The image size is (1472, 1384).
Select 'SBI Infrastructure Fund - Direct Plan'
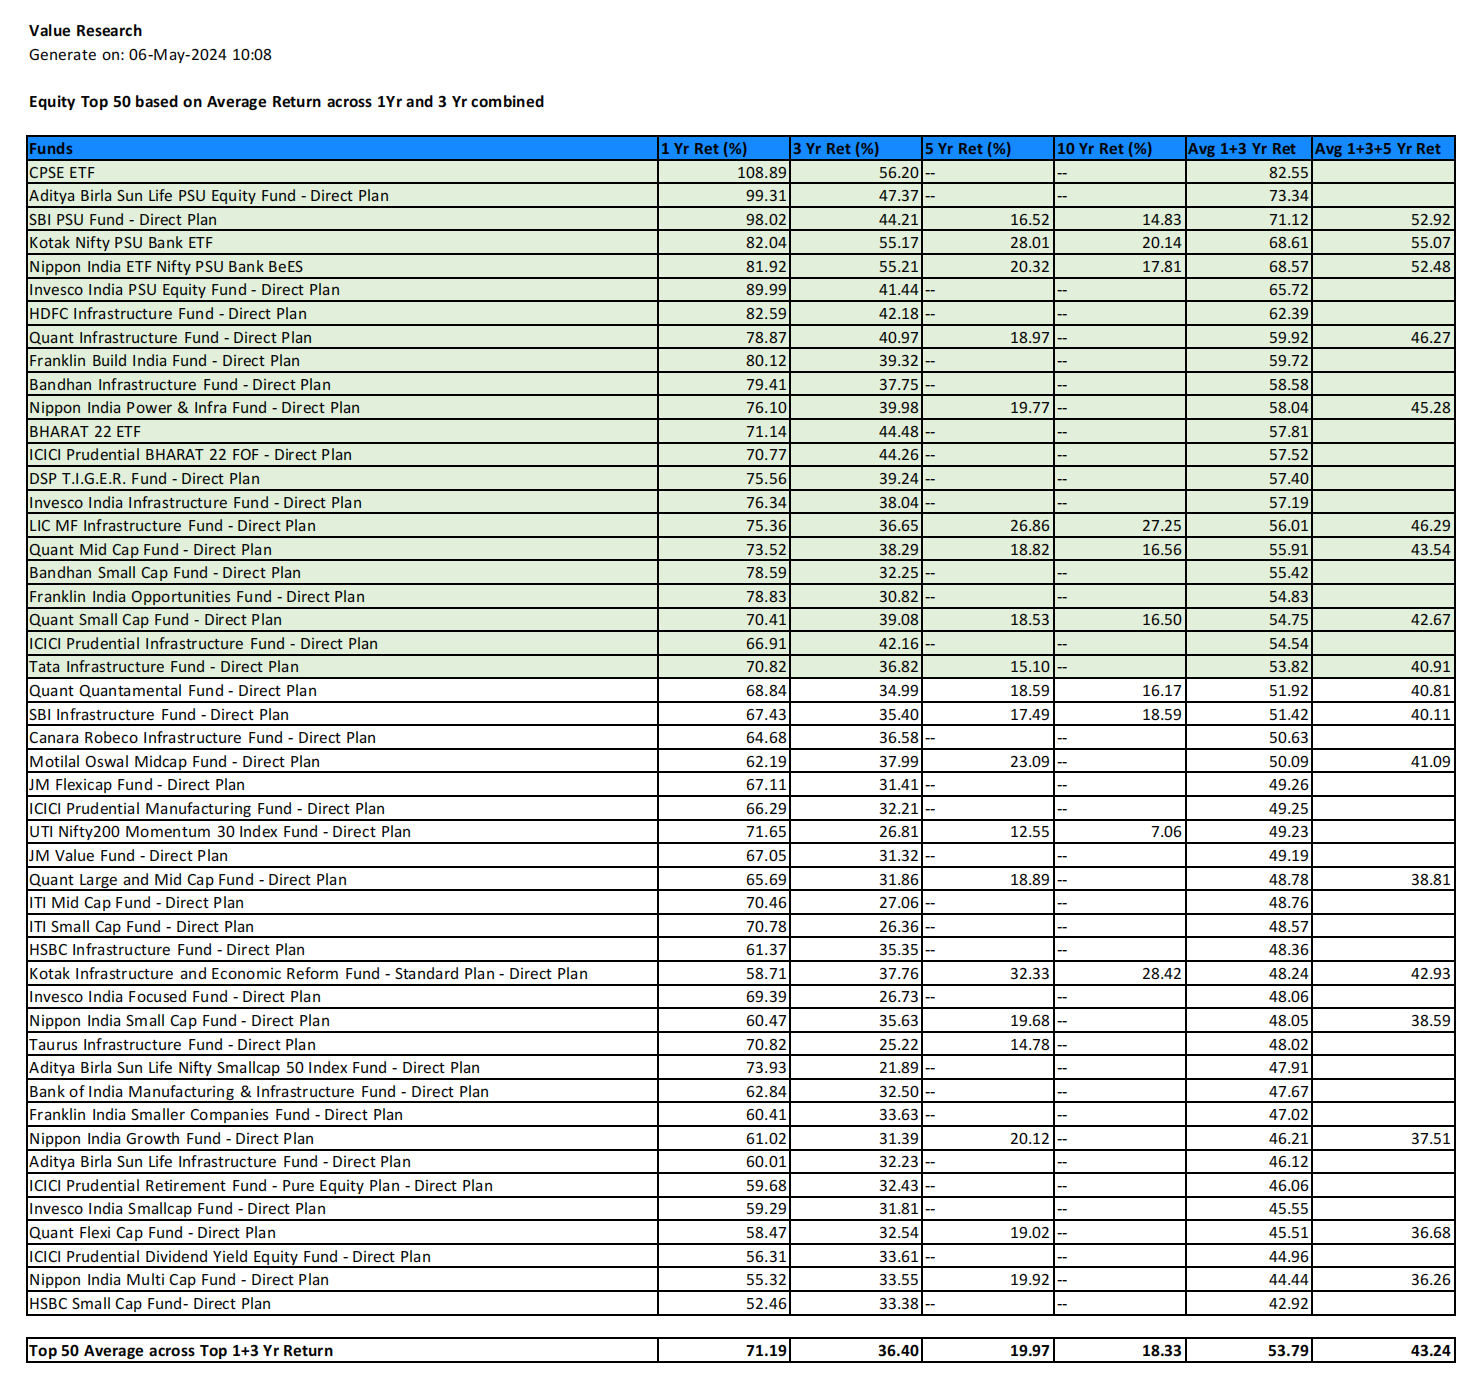click(159, 714)
